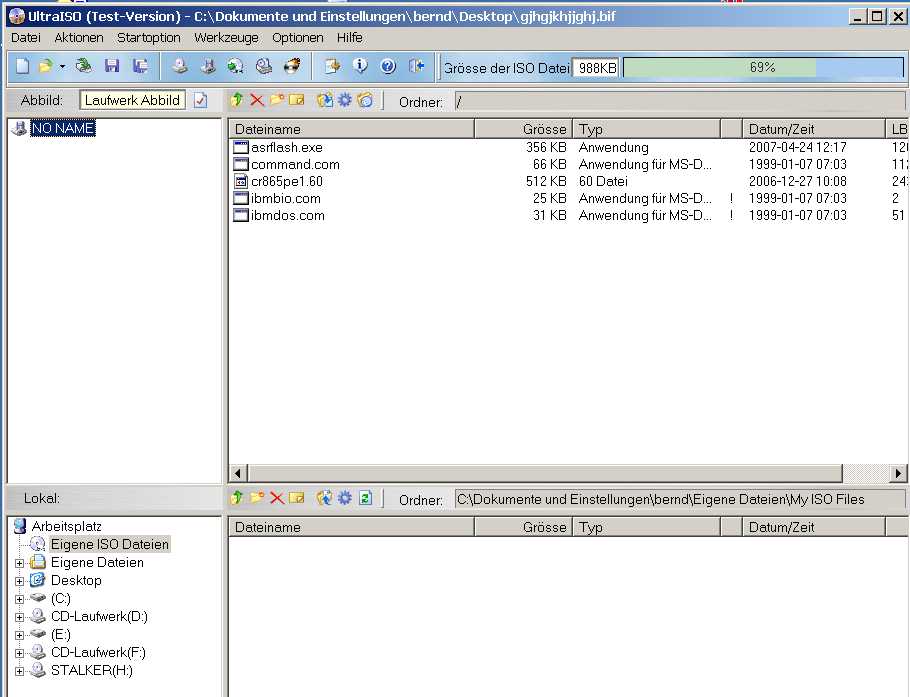Image resolution: width=910 pixels, height=697 pixels.
Task: Click the Convert image toolbar icon
Action: click(235, 66)
